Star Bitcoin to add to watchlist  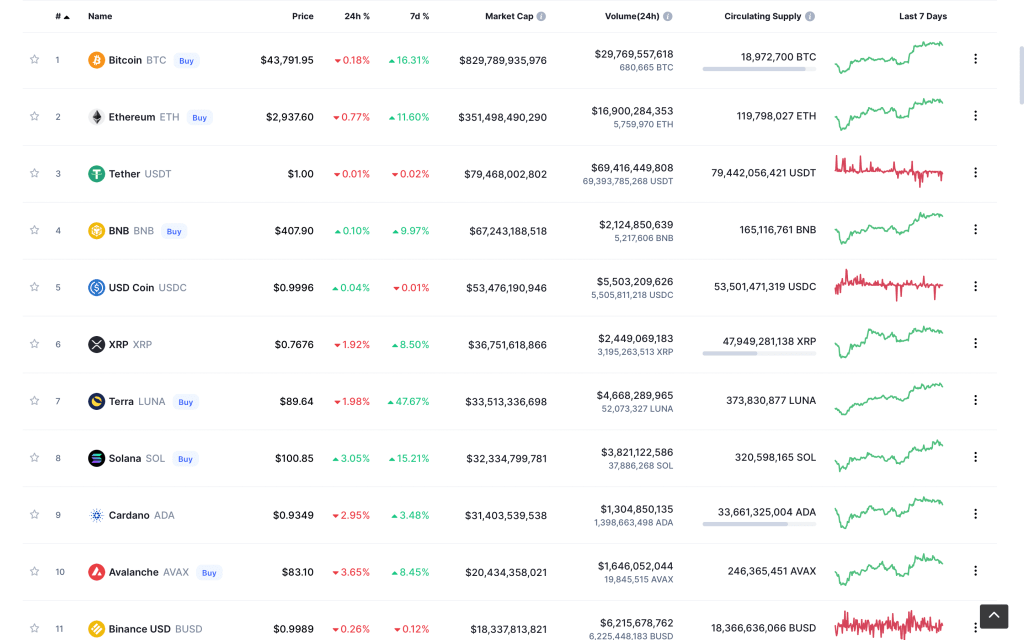[x=34, y=60]
